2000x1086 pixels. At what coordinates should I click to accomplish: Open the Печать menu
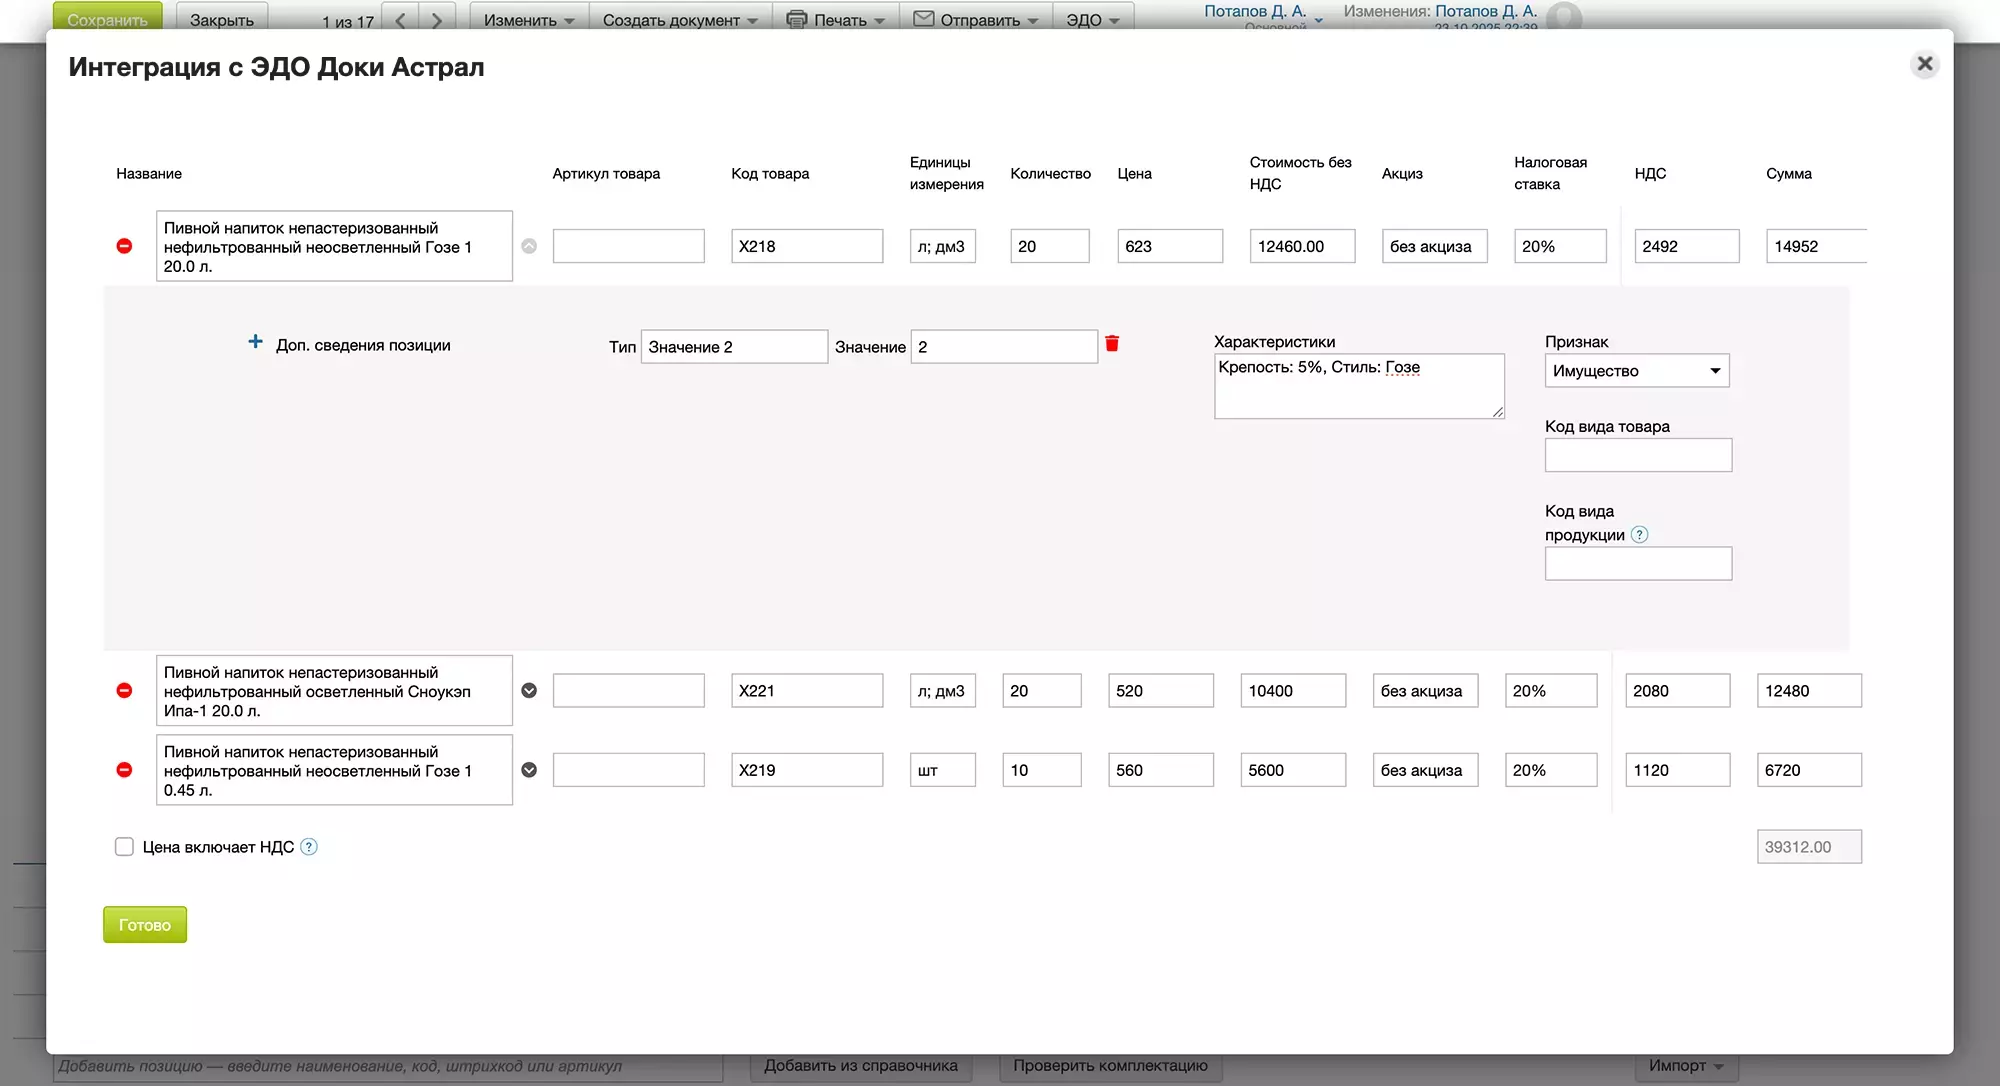(836, 19)
